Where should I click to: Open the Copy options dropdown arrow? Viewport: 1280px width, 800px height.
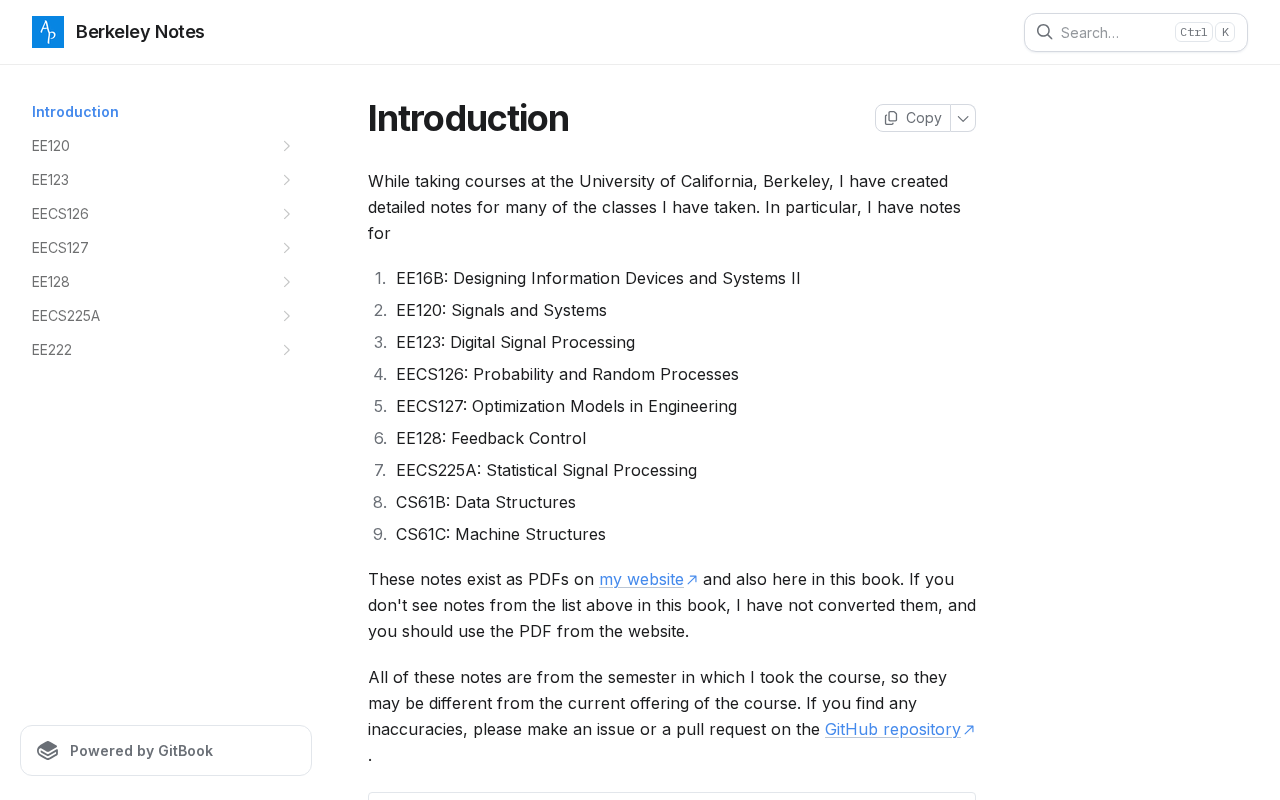pos(963,118)
